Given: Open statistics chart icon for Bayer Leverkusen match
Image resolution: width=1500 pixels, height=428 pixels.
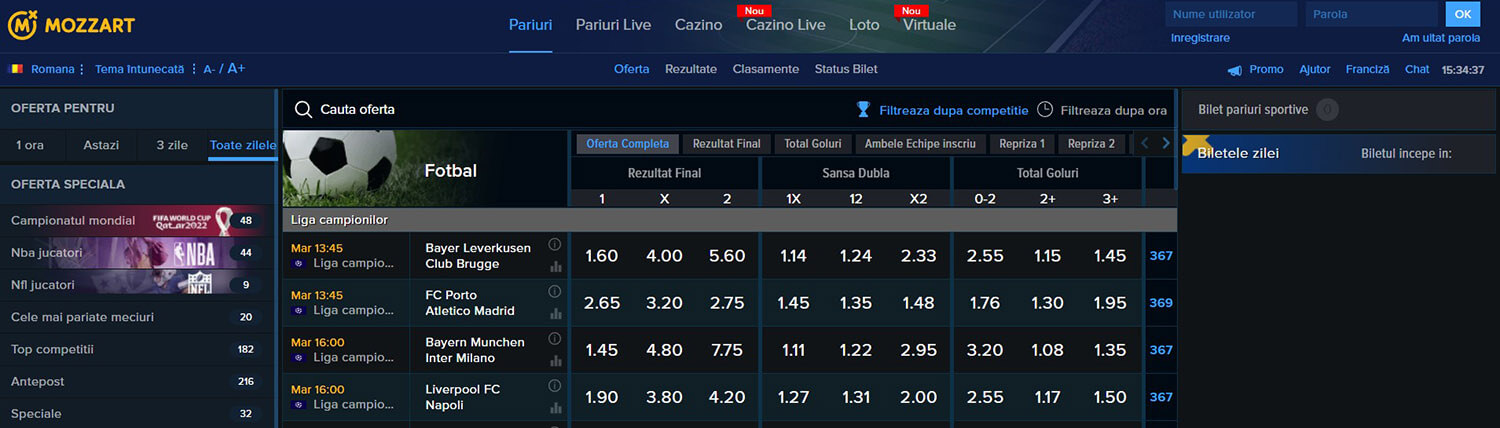Looking at the screenshot, I should click(x=555, y=267).
